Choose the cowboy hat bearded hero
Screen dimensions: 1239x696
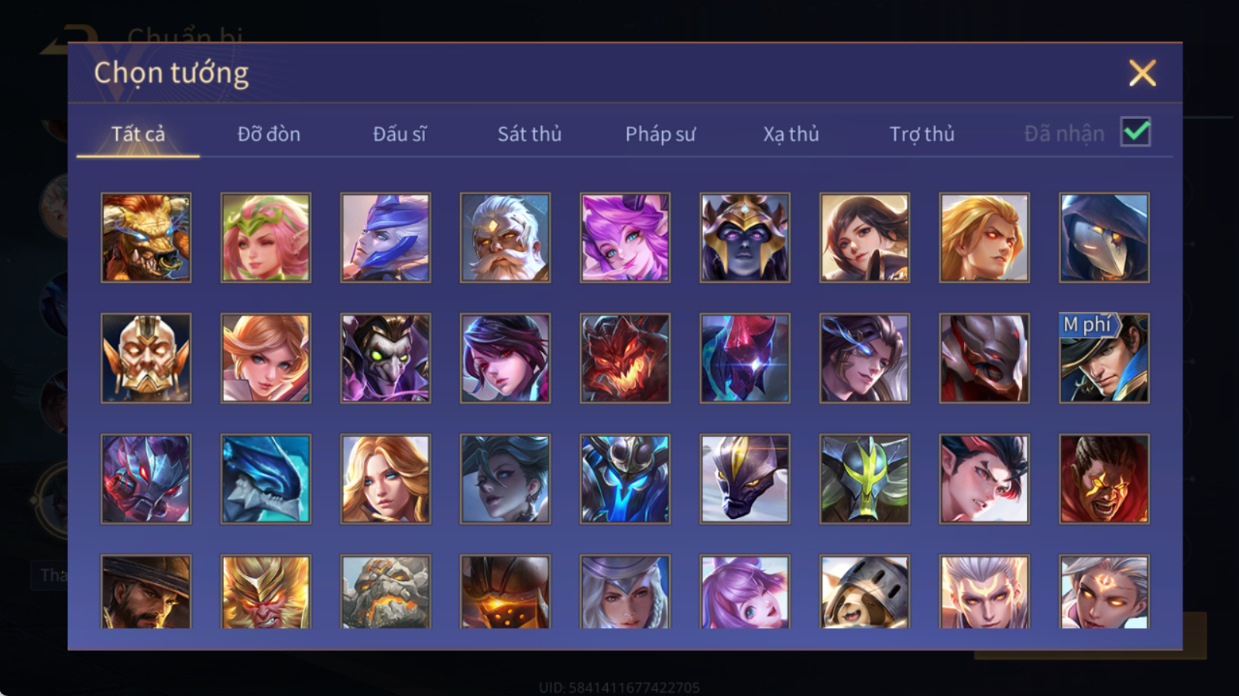[146, 592]
